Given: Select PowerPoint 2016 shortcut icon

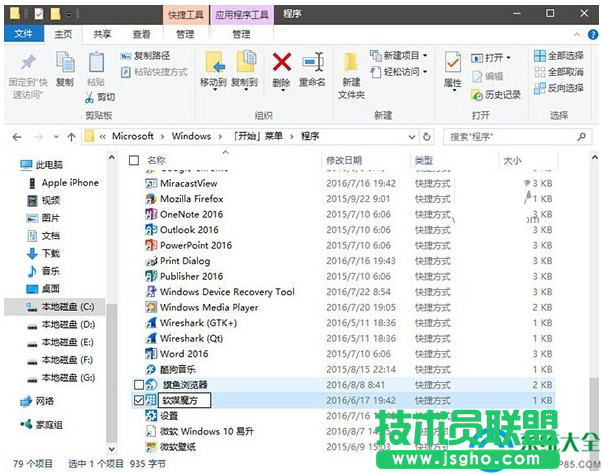Looking at the screenshot, I should click(x=150, y=245).
